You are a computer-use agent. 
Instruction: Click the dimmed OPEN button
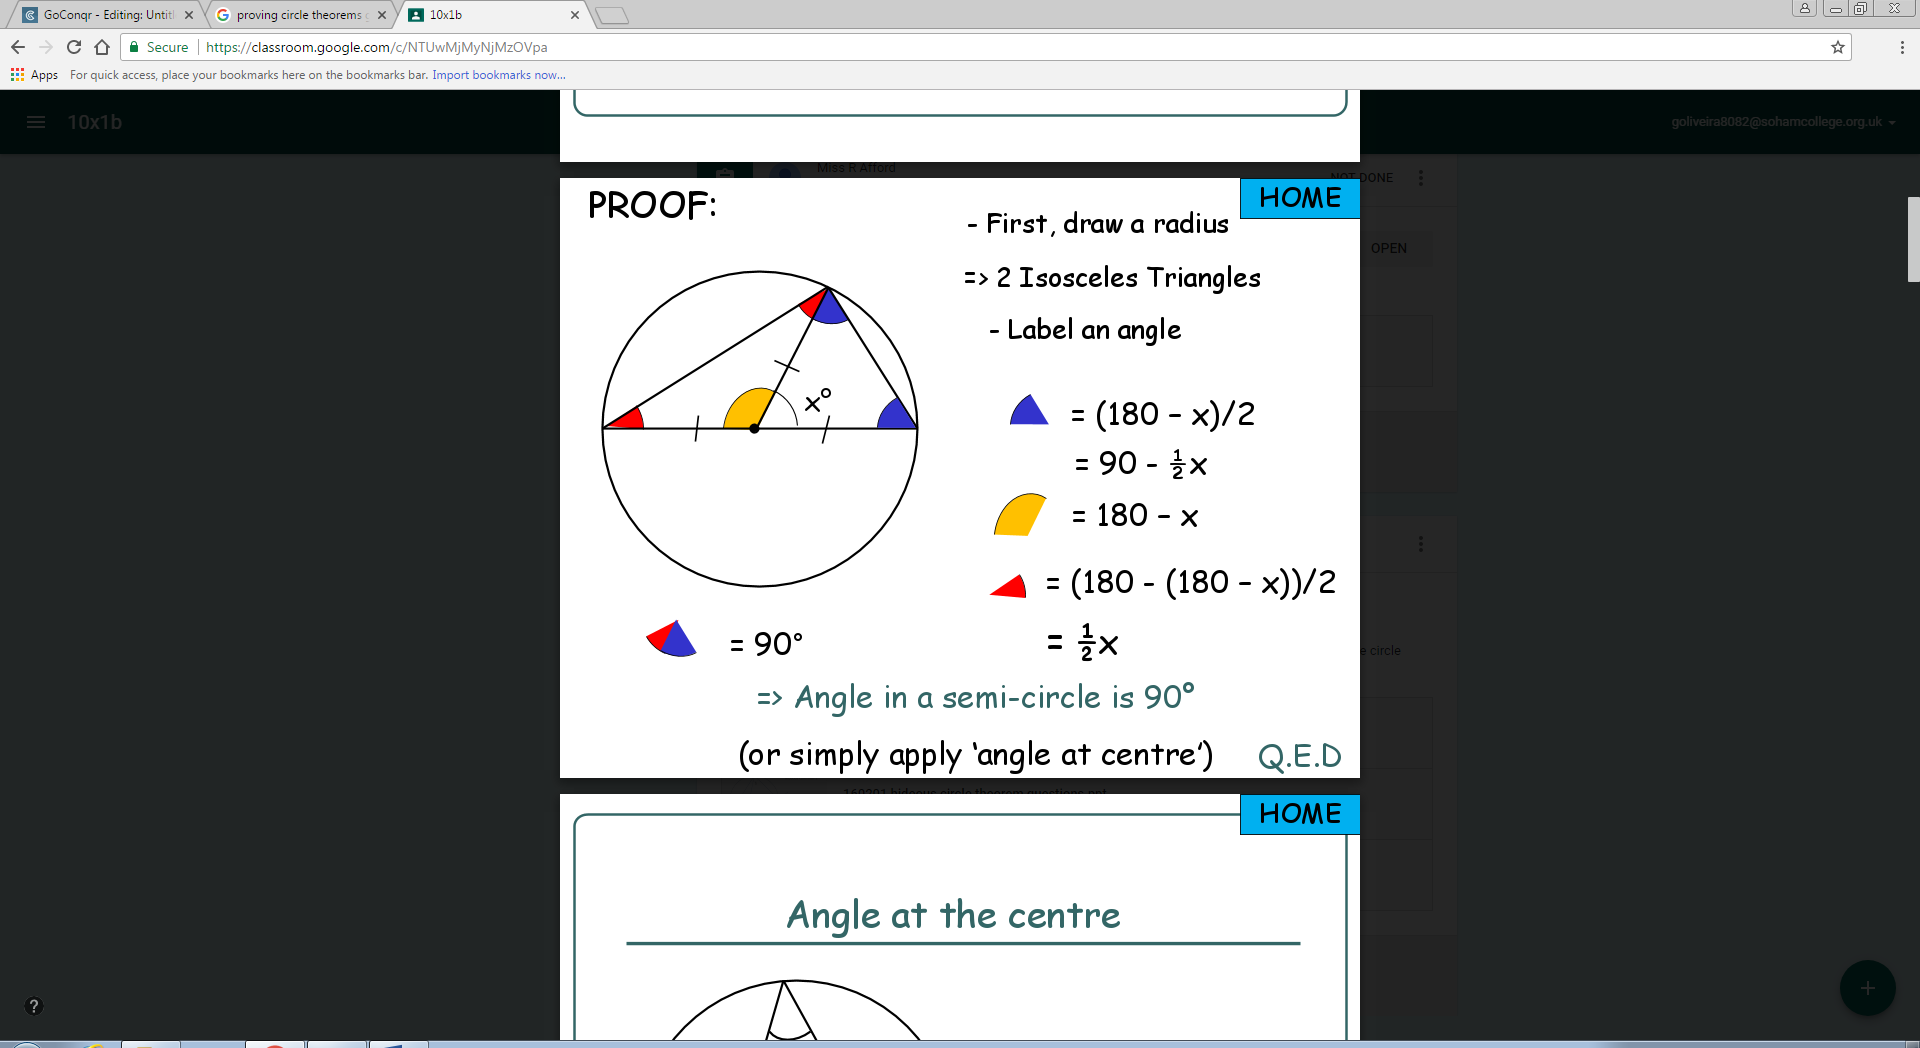(x=1389, y=248)
